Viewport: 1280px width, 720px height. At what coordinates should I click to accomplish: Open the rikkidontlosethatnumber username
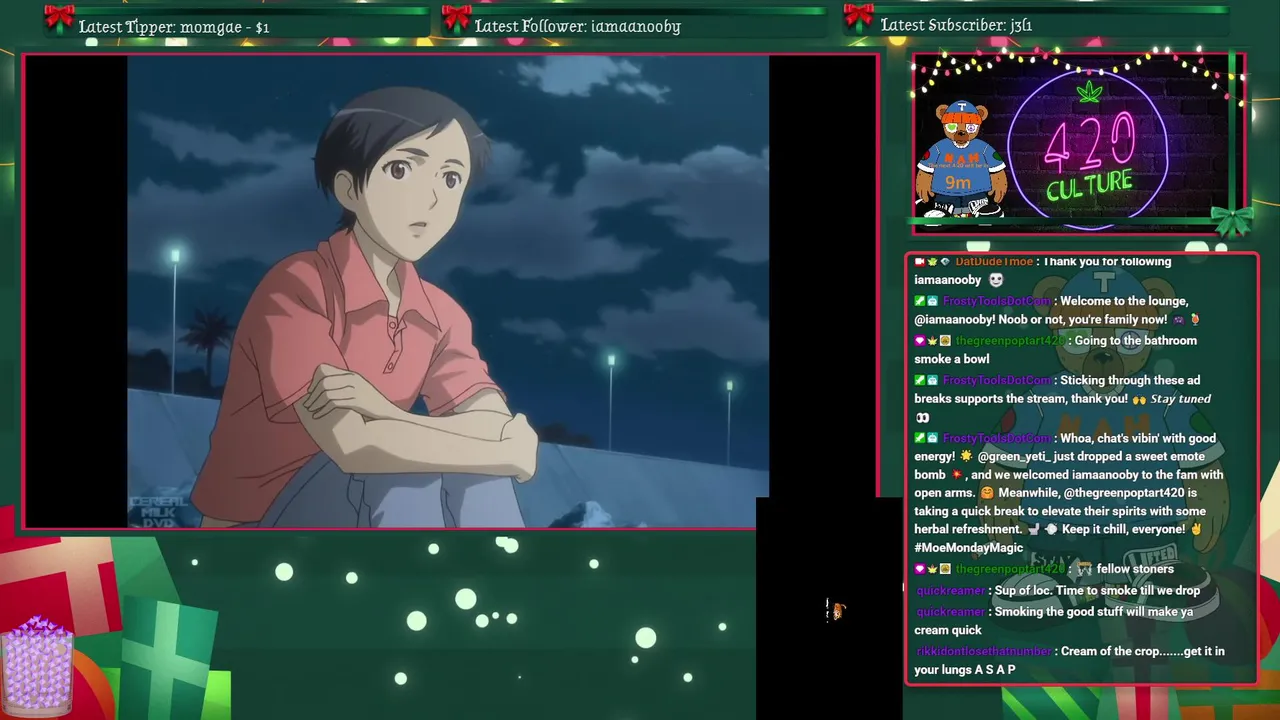coord(984,651)
